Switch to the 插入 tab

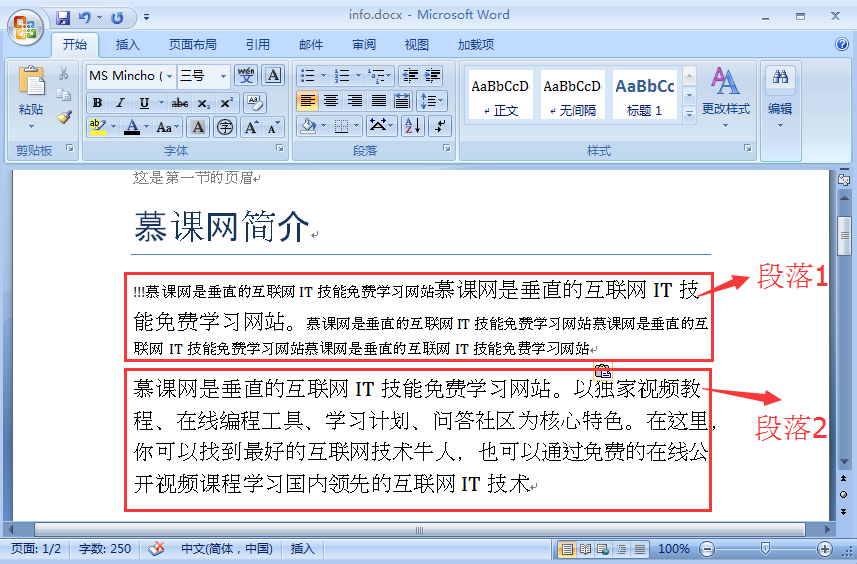pos(127,44)
